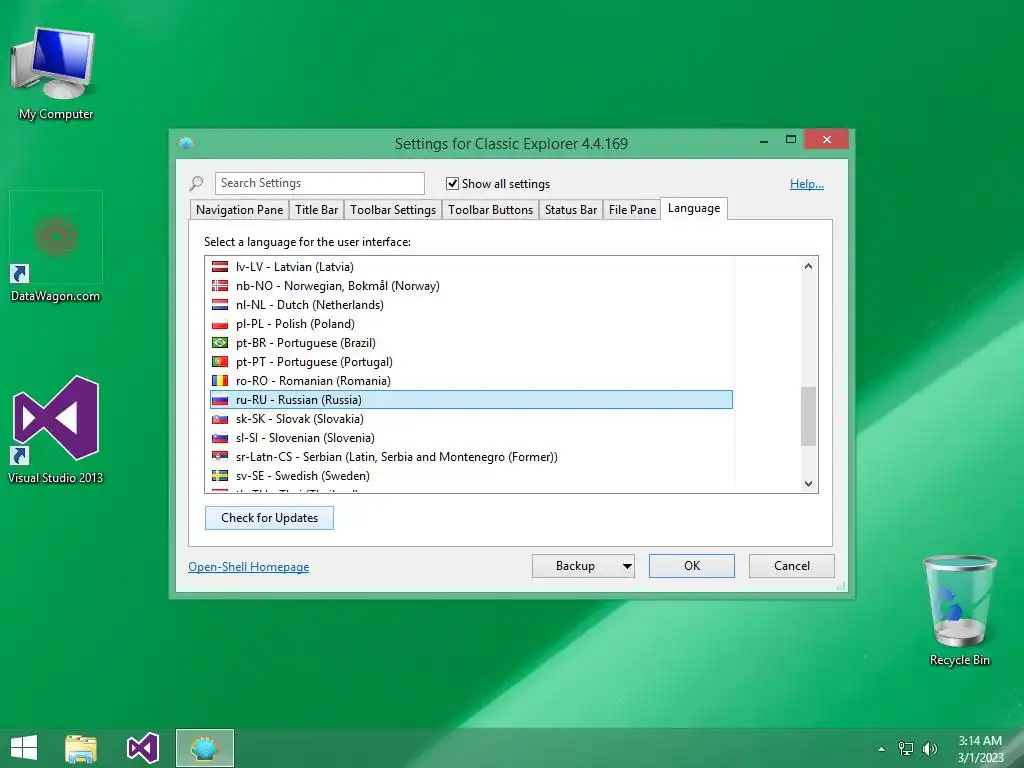The height and width of the screenshot is (768, 1024).
Task: Click the Russian flag icon
Action: click(220, 400)
